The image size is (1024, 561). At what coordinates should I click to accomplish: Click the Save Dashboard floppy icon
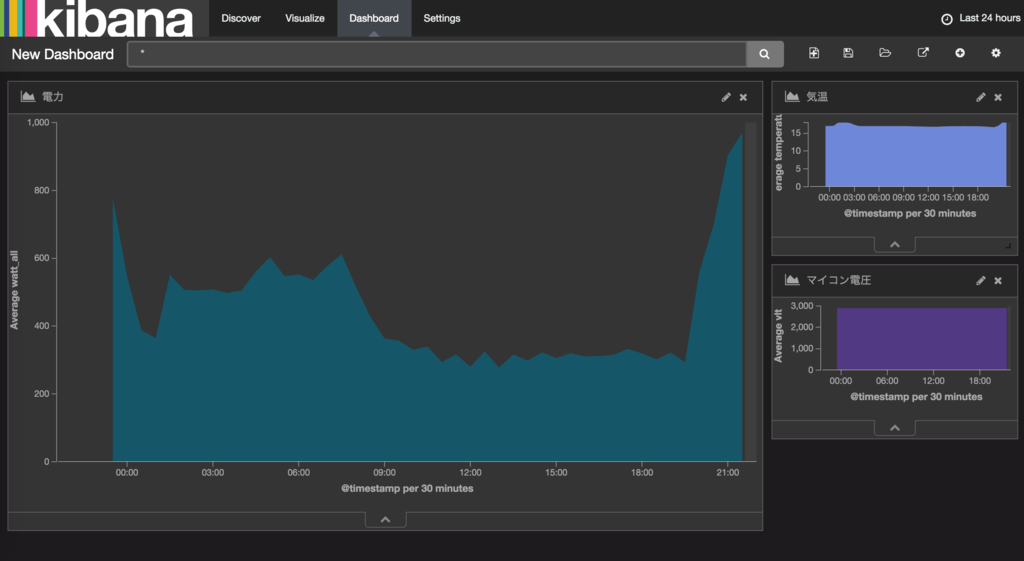pos(848,53)
